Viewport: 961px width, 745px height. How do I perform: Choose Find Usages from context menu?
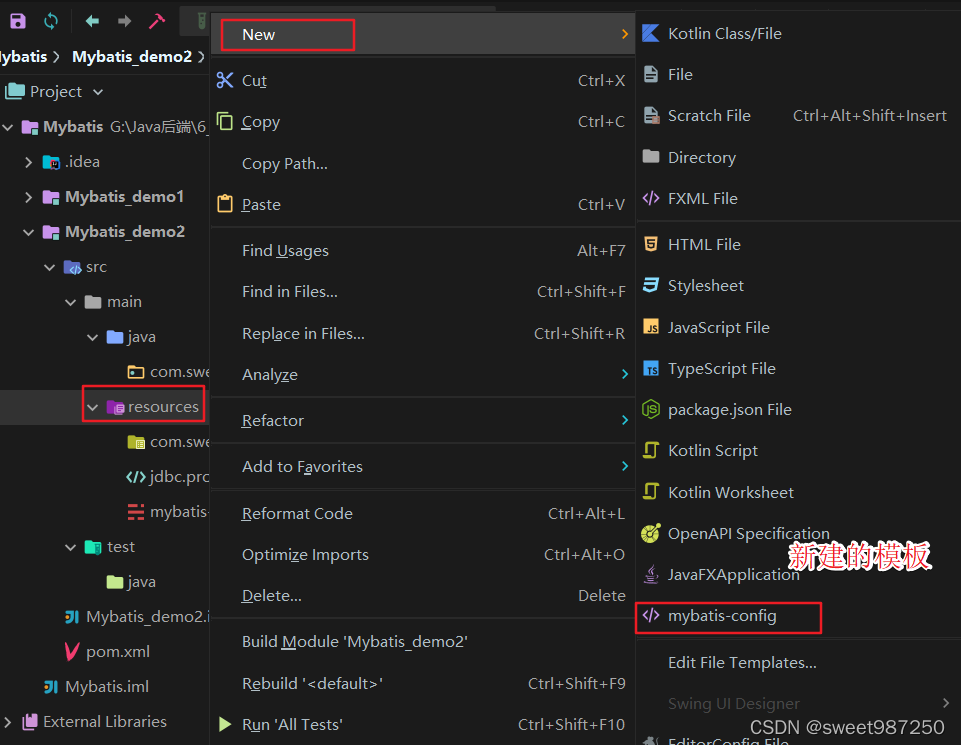point(423,251)
